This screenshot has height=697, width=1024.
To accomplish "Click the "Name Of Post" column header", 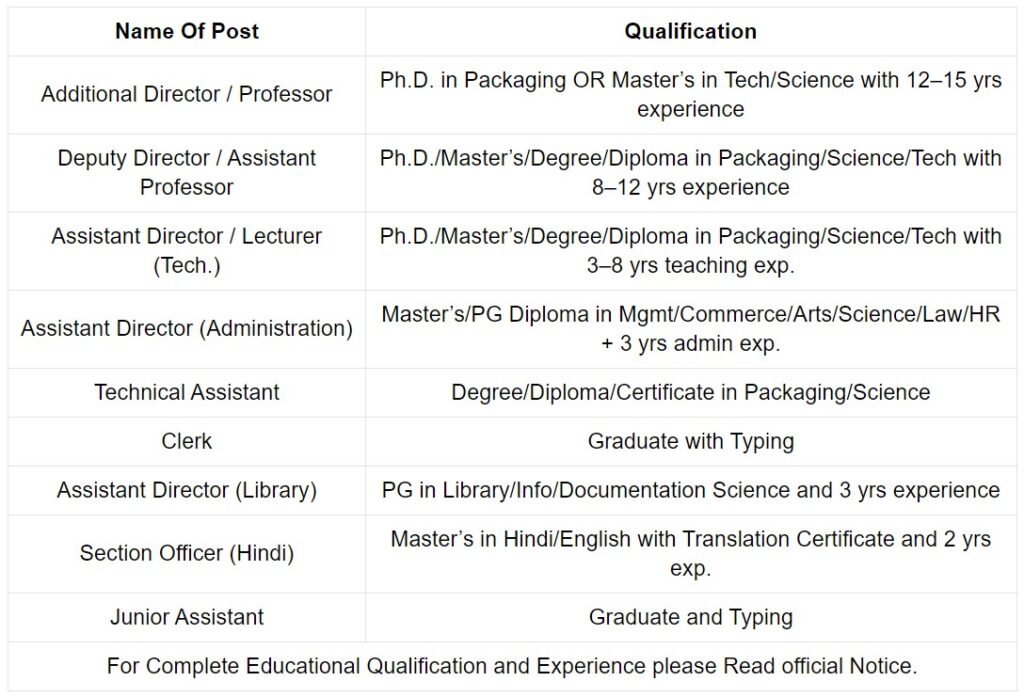I will (187, 31).
